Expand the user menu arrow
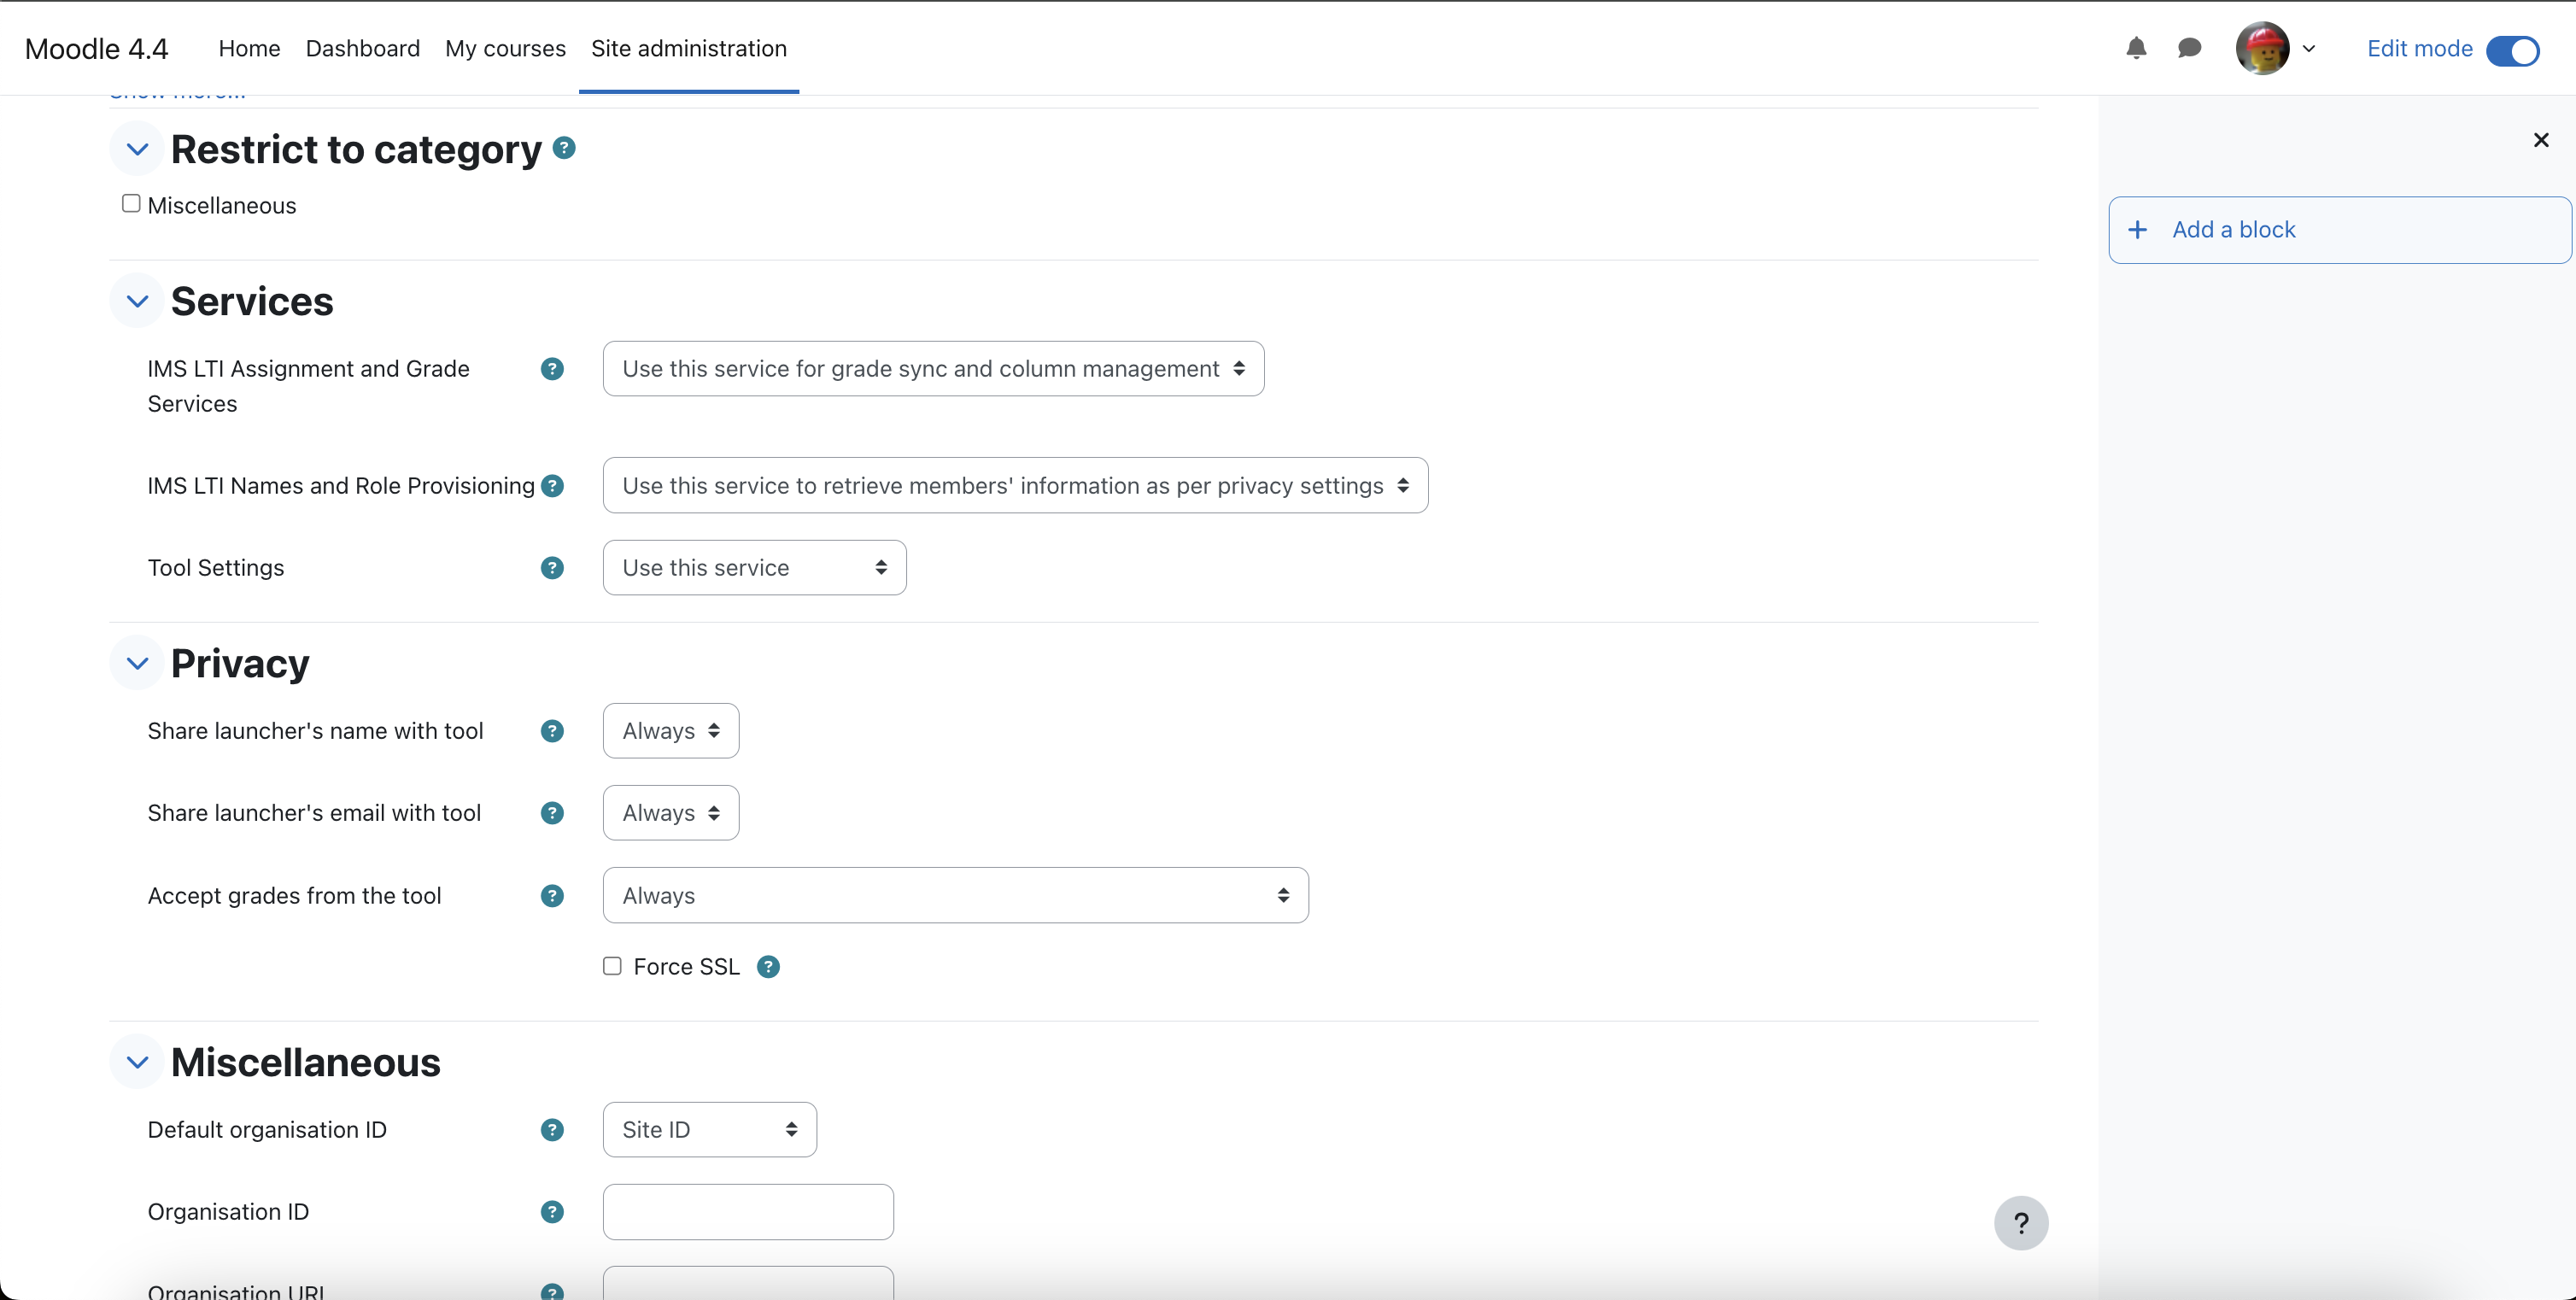The image size is (2576, 1300). tap(2309, 49)
